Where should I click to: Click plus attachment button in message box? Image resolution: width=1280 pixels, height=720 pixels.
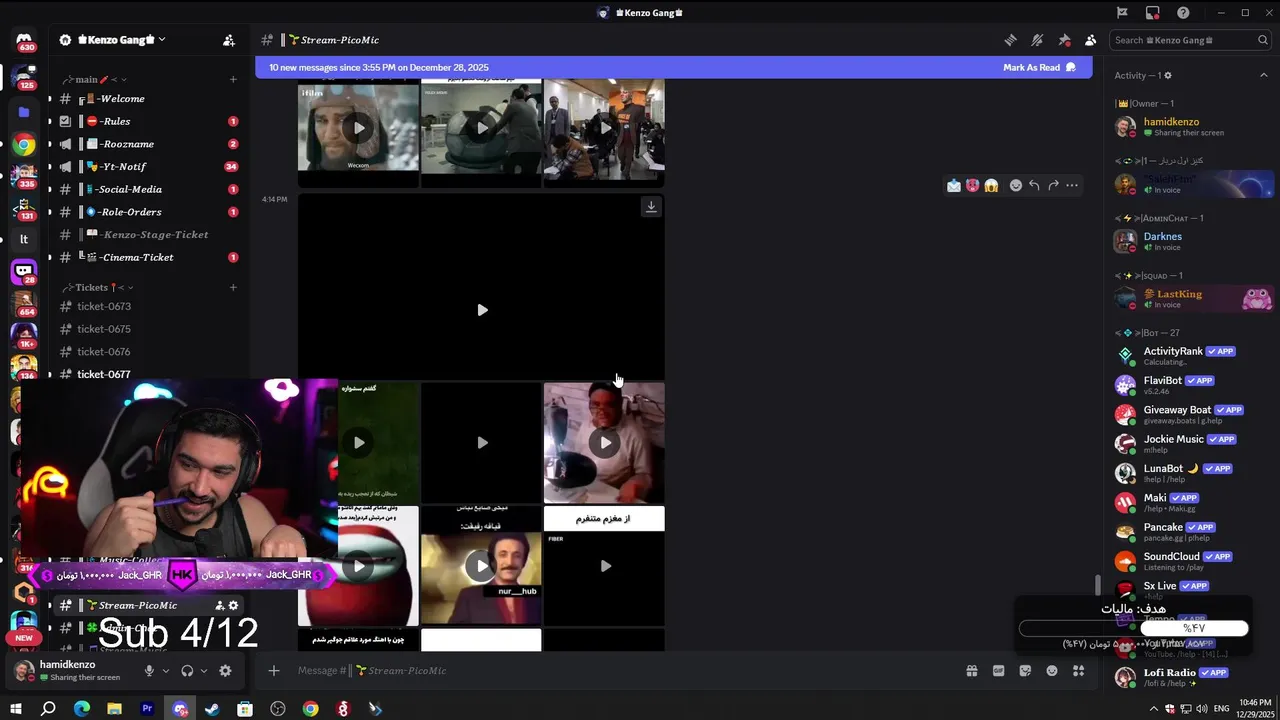click(x=274, y=671)
